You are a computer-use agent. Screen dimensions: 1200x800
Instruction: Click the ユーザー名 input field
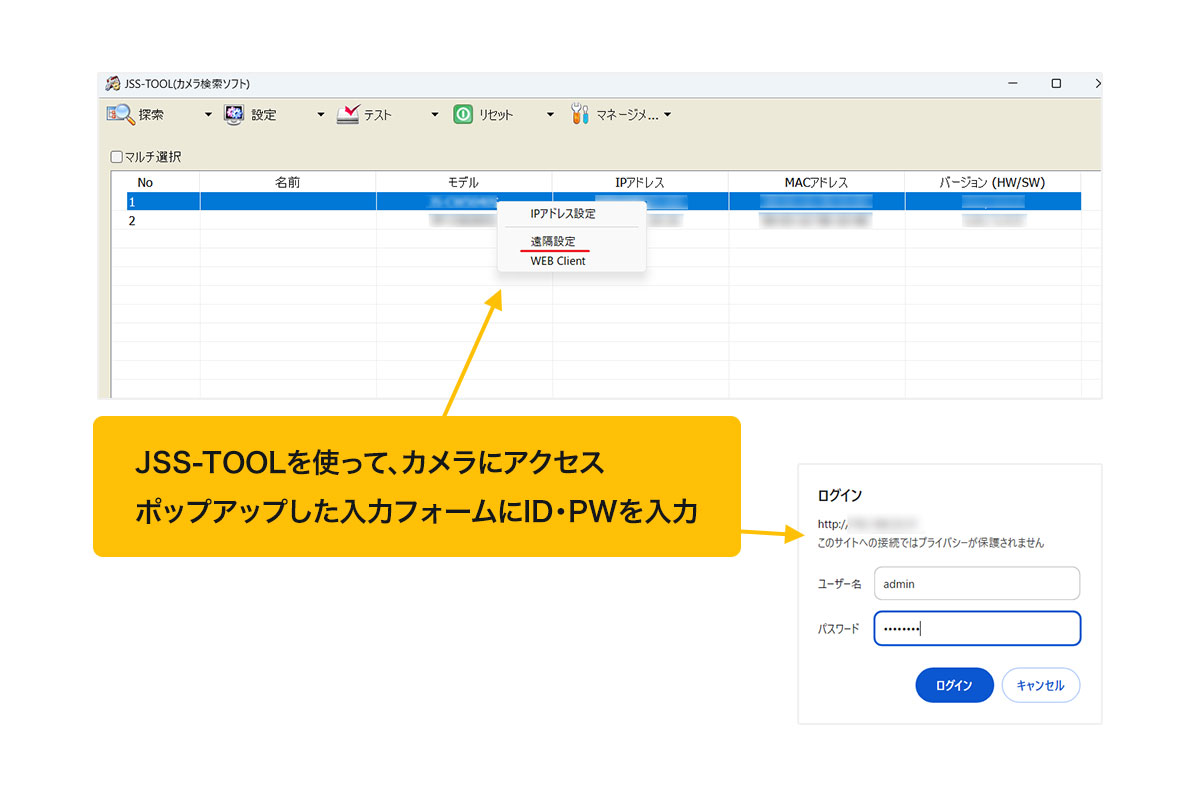[x=977, y=584]
